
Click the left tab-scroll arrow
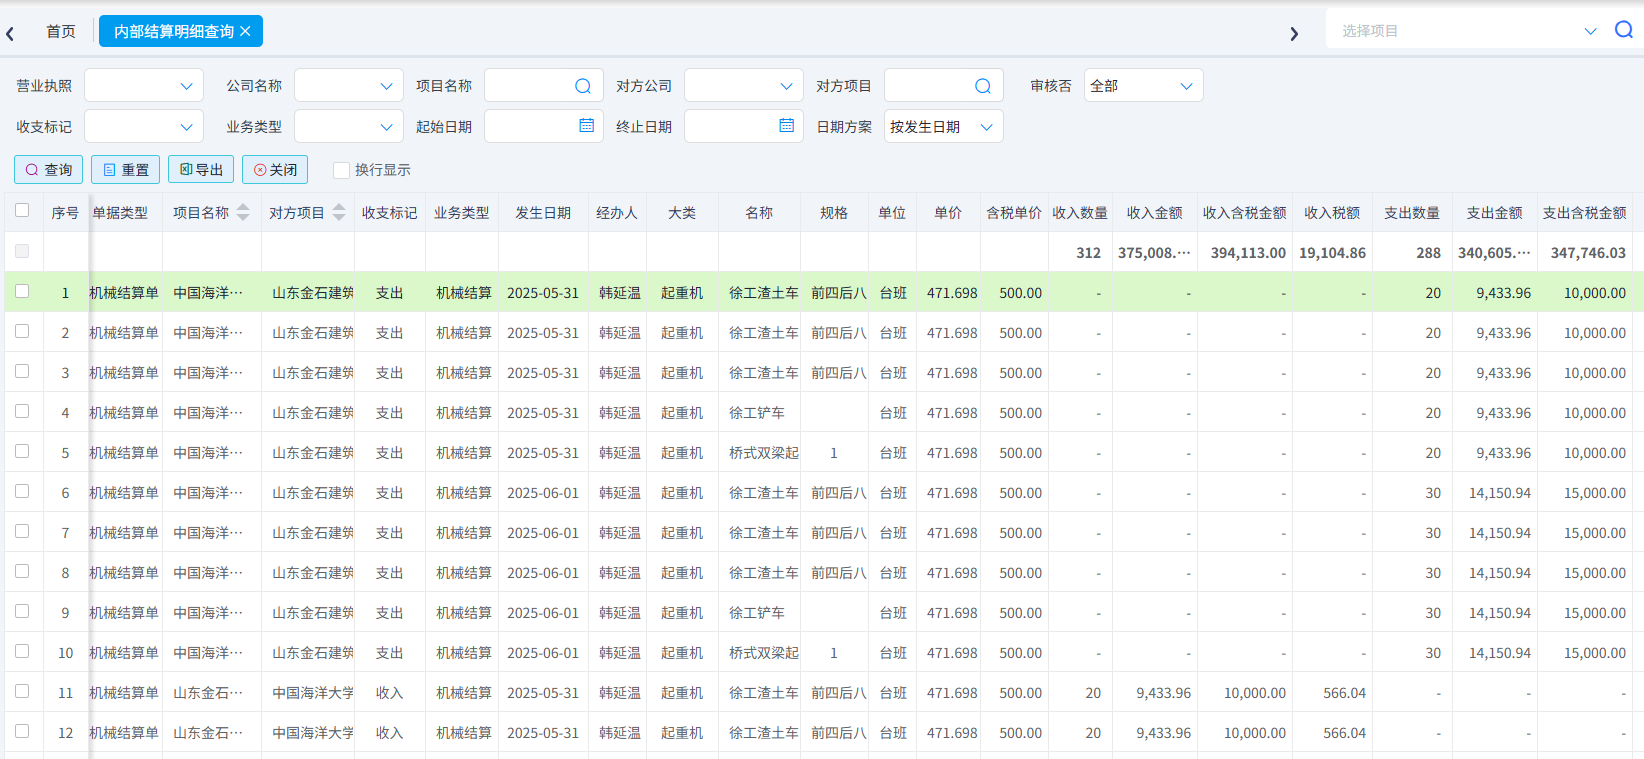point(10,33)
